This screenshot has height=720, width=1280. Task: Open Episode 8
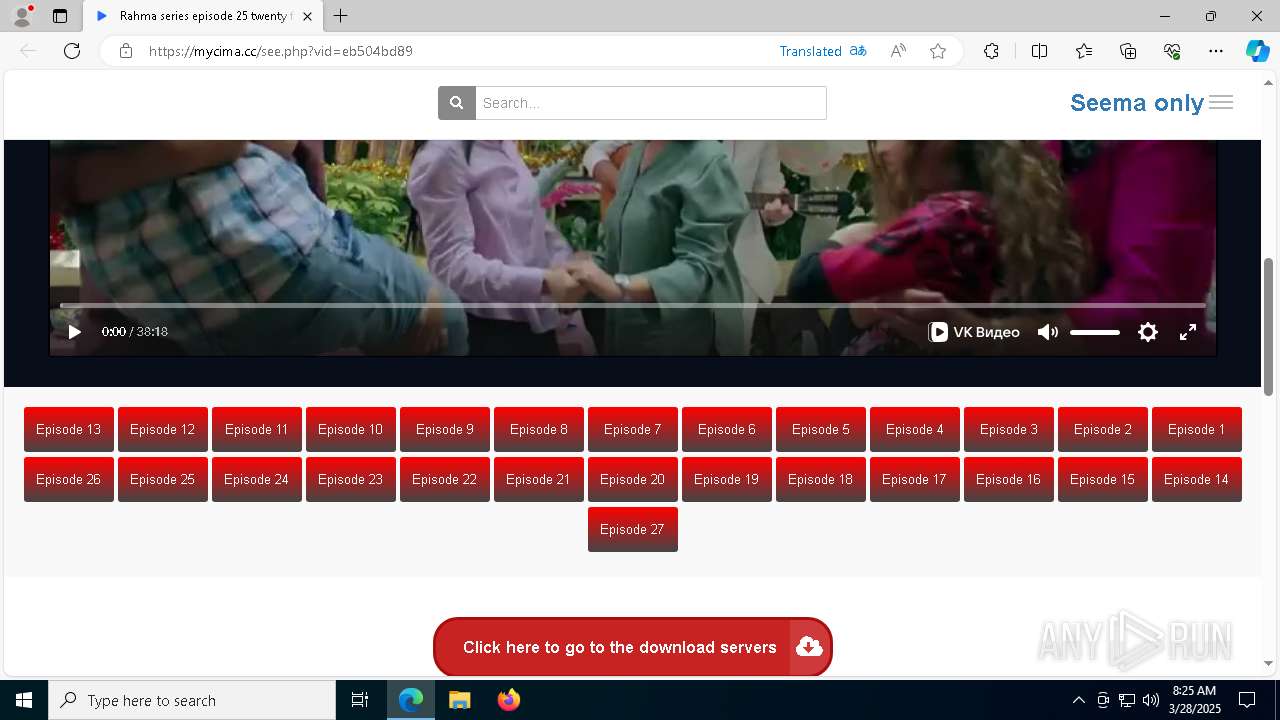pyautogui.click(x=539, y=429)
